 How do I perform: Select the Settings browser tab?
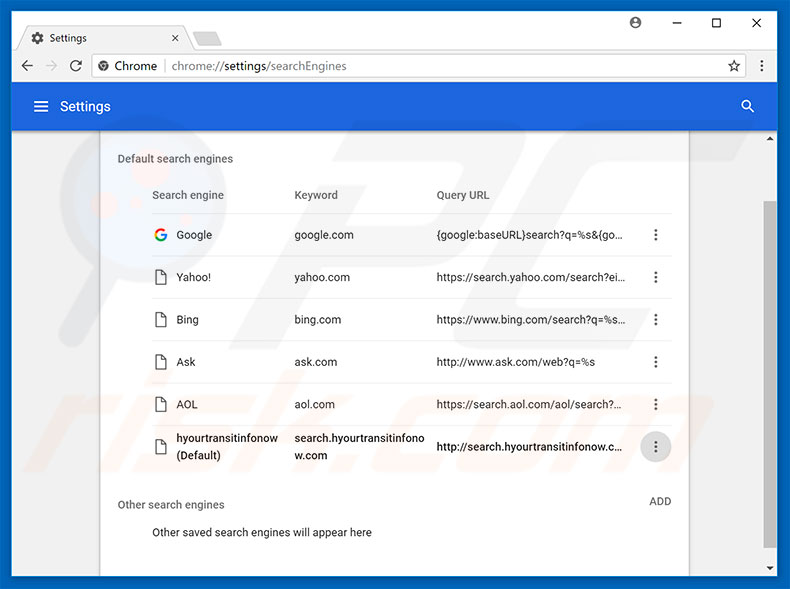(x=95, y=38)
